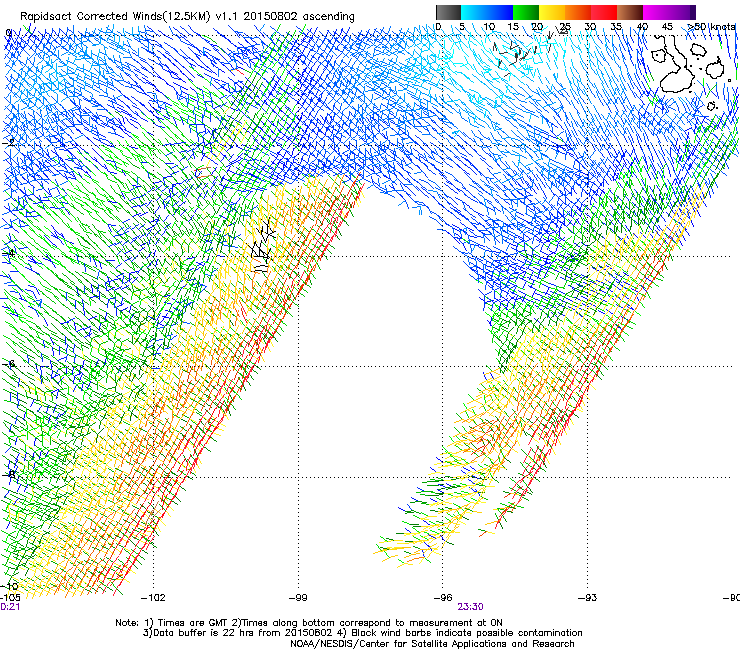Click the 'NOAA/NESDIS/Center for Satellite Applications' credit line
The width and height of the screenshot is (740, 650).
(x=432, y=644)
